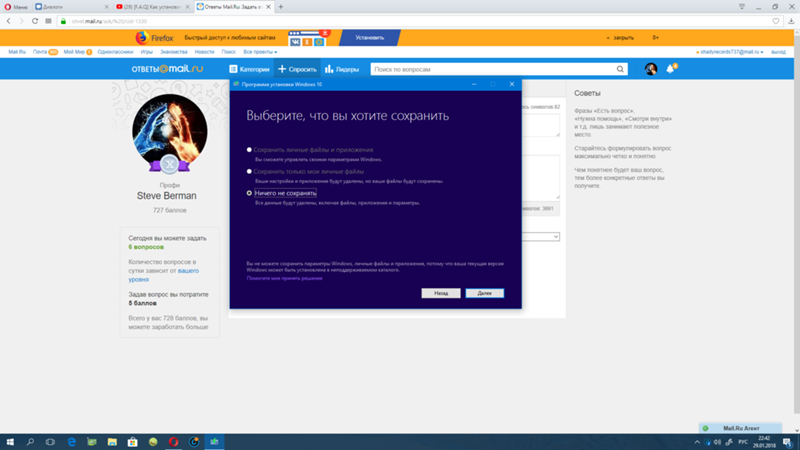Image resolution: width=800 pixels, height=450 pixels.
Task: Click the 'выход' logout link
Action: [x=778, y=52]
